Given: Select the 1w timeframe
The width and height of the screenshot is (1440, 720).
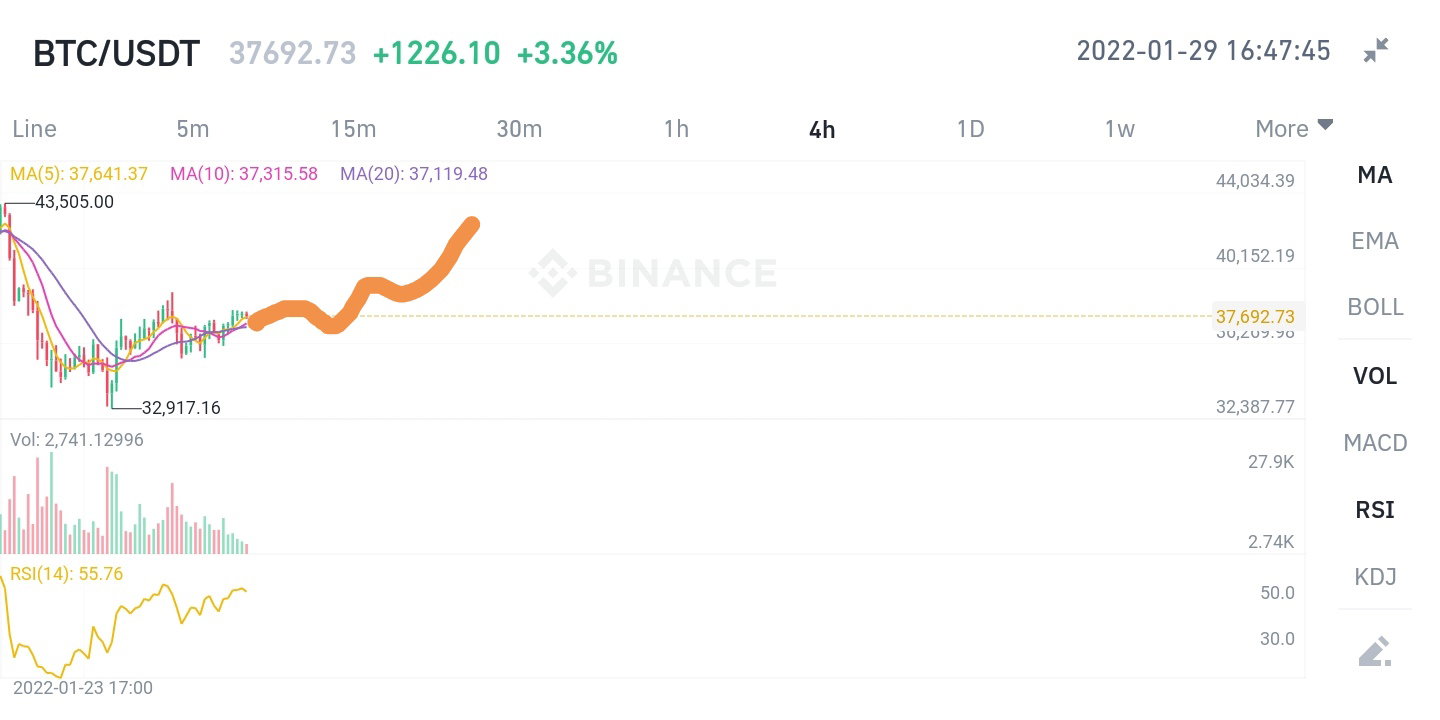Looking at the screenshot, I should pos(1119,129).
